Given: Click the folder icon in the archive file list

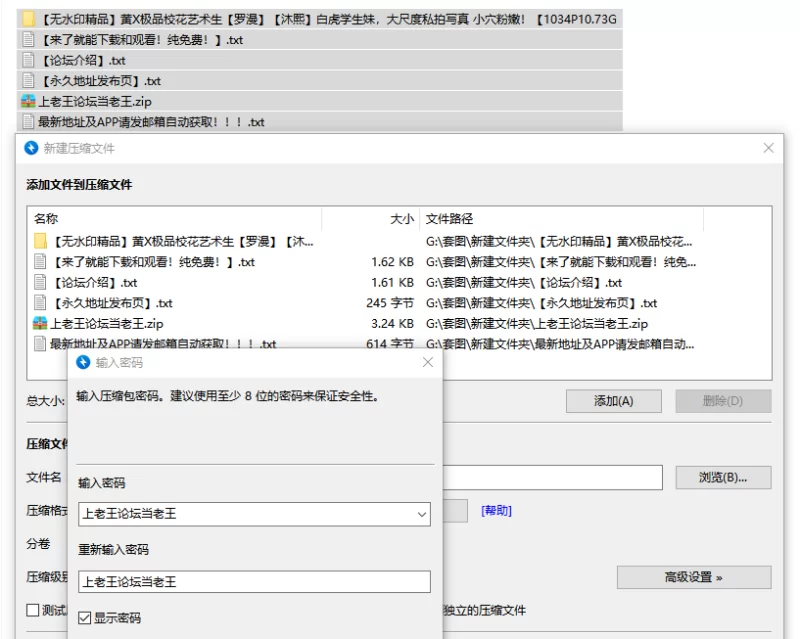Looking at the screenshot, I should pos(40,241).
